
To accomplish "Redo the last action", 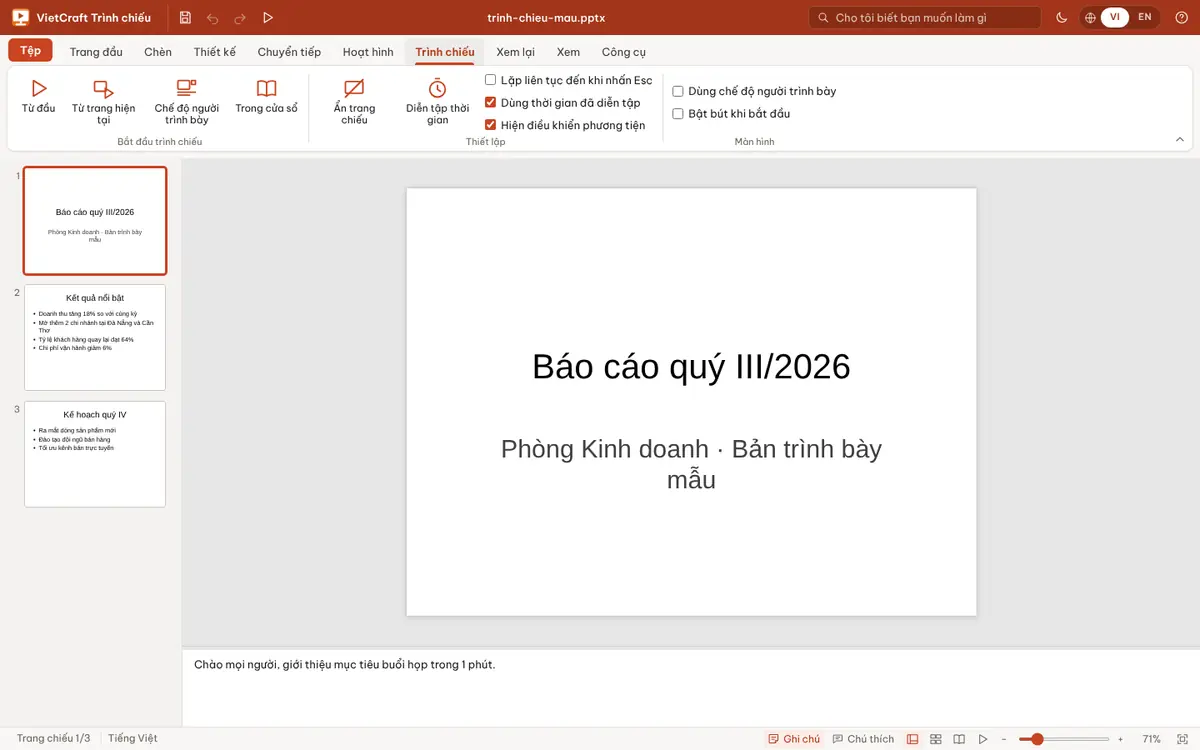I will pyautogui.click(x=240, y=17).
